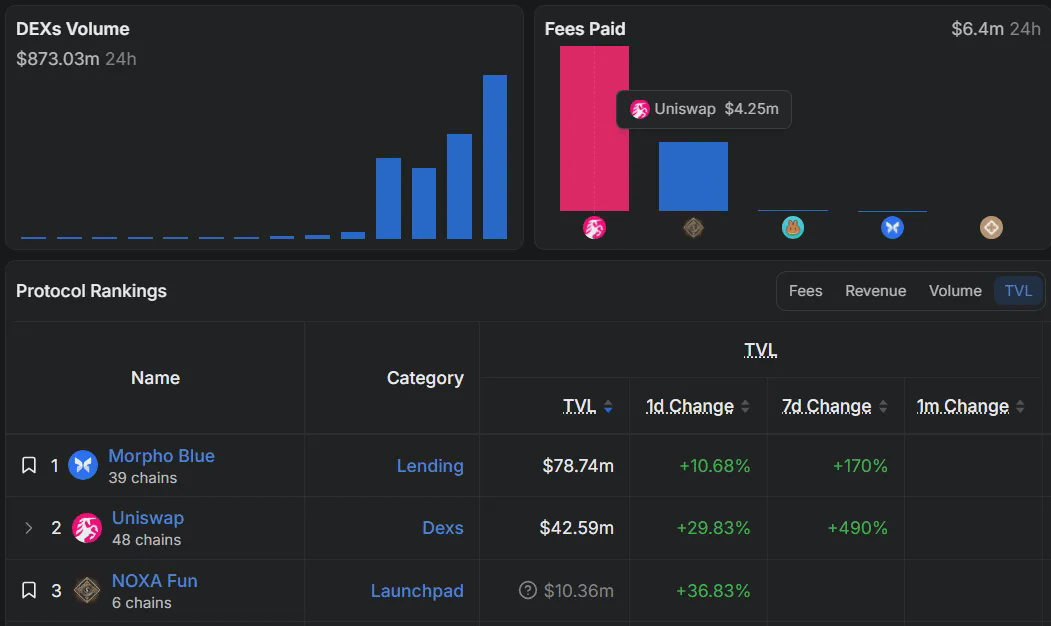
Task: Click the +29.83% 1d change value
Action: click(x=713, y=527)
